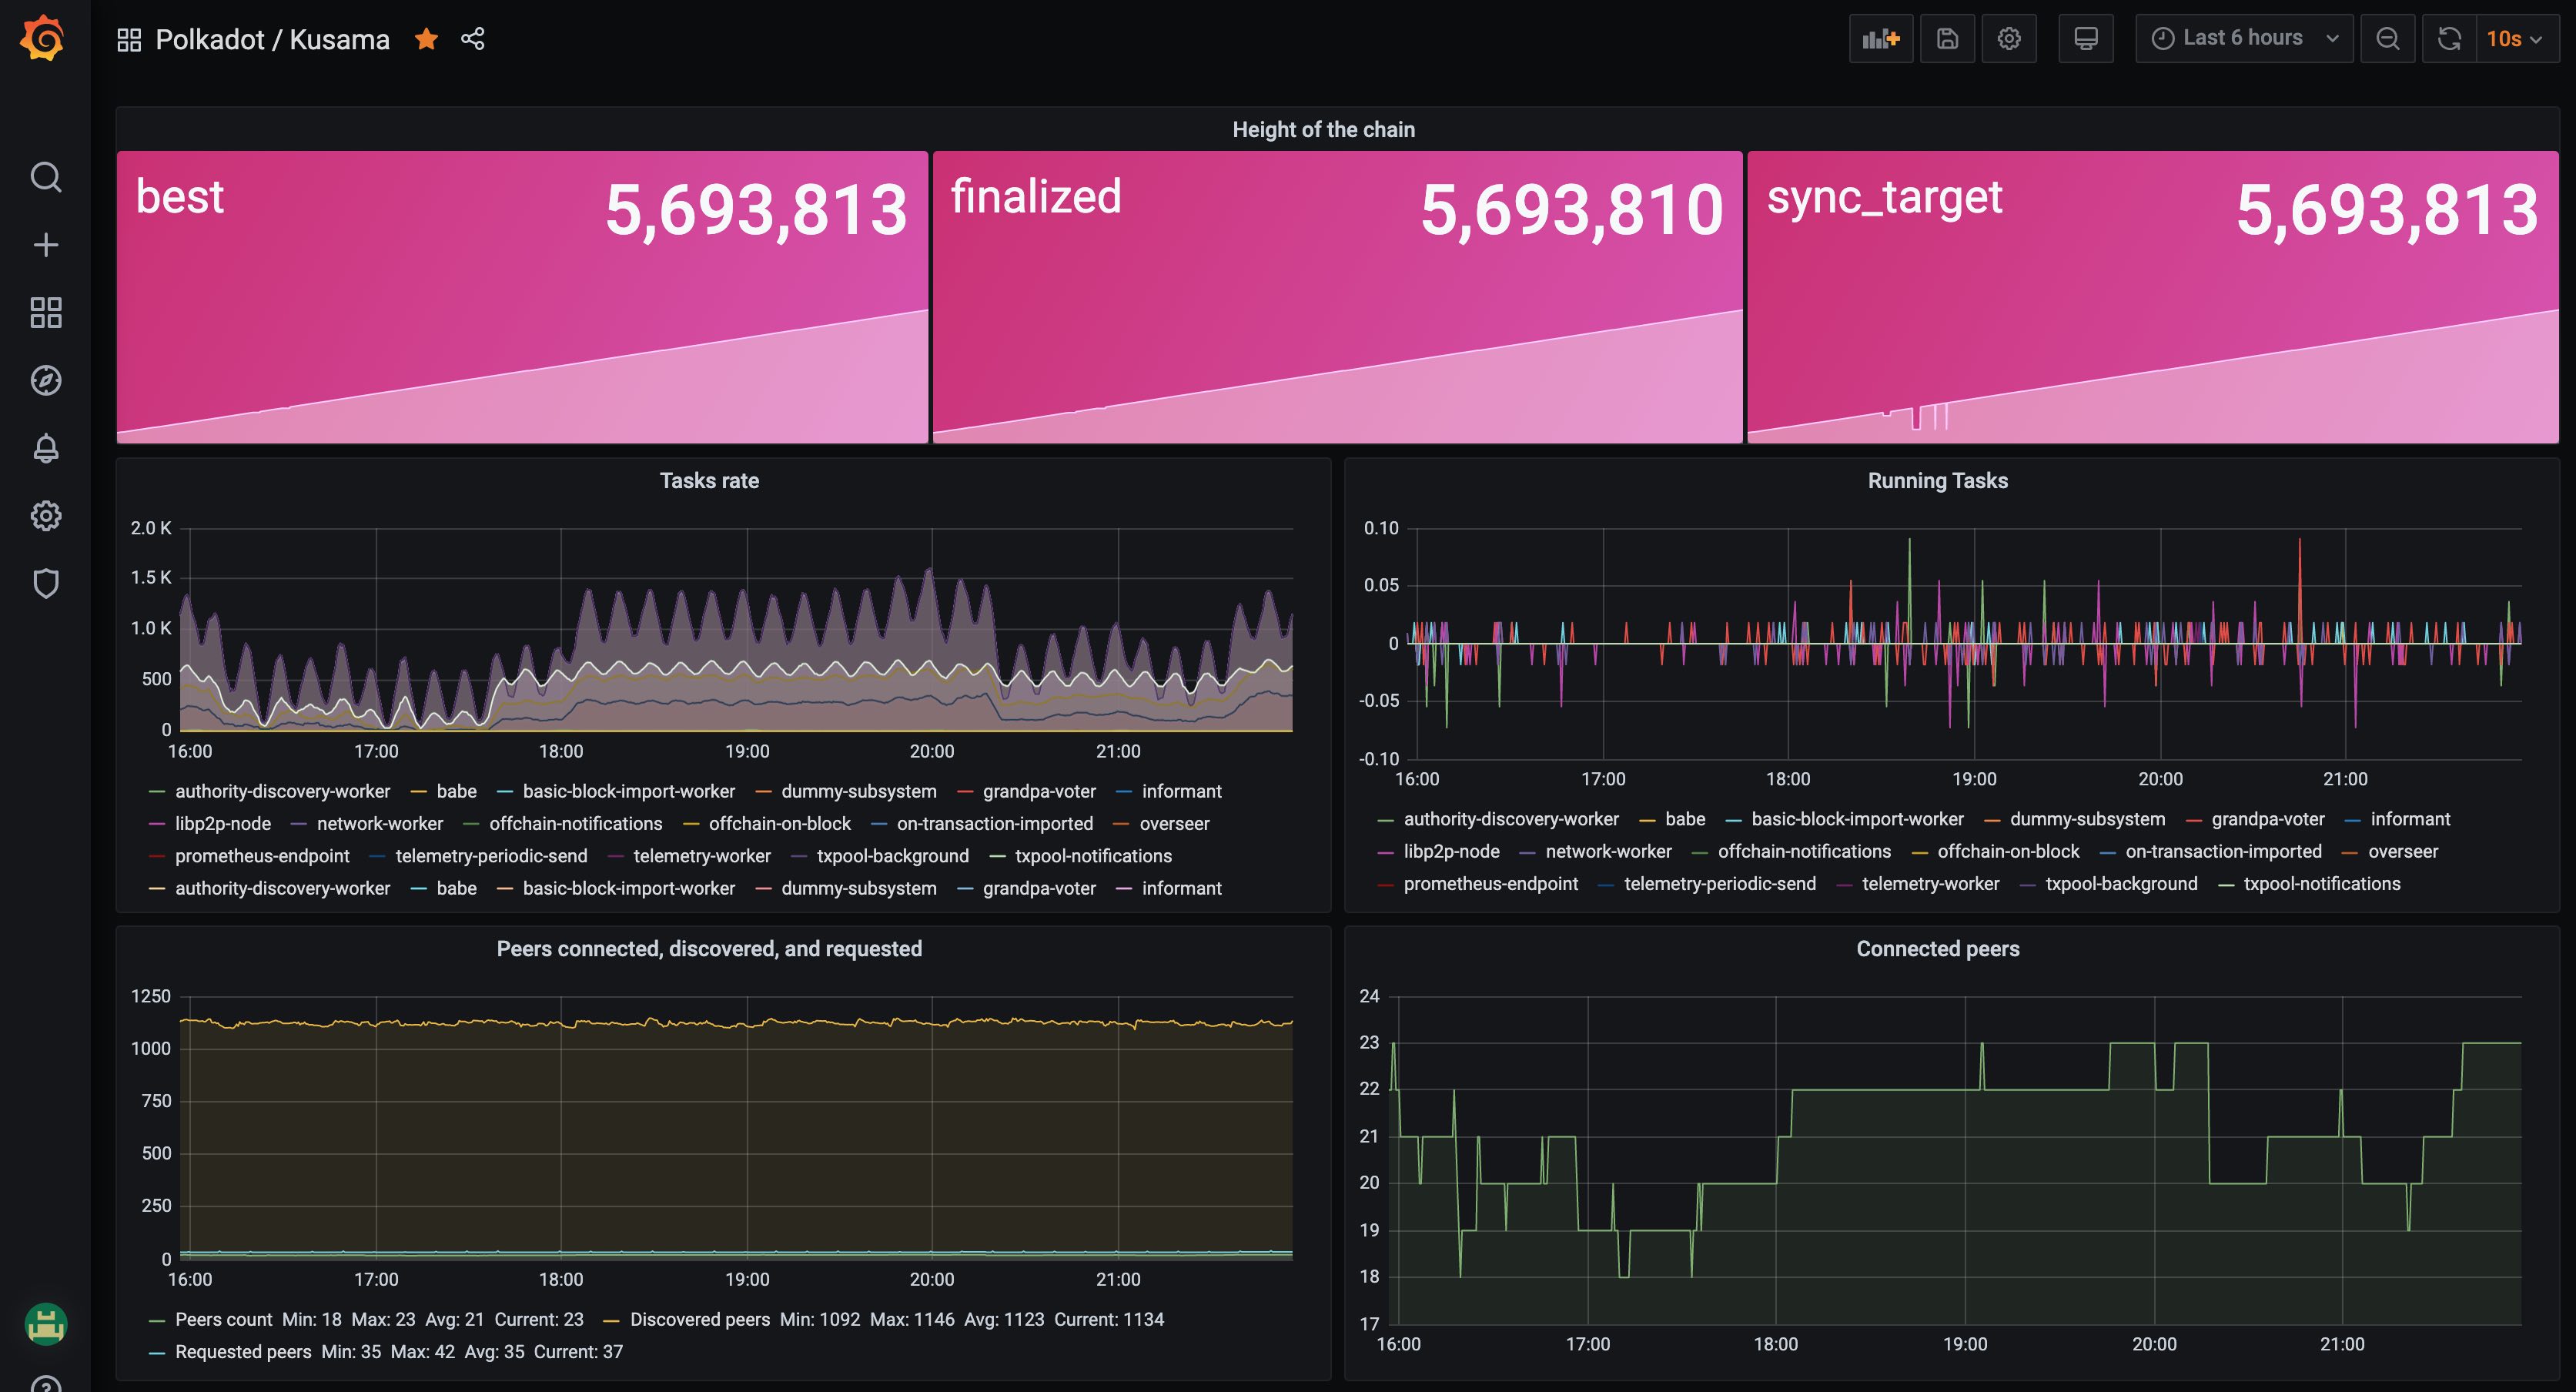The width and height of the screenshot is (2576, 1392).
Task: Click the Add panel toolbar icon
Action: pos(1880,39)
